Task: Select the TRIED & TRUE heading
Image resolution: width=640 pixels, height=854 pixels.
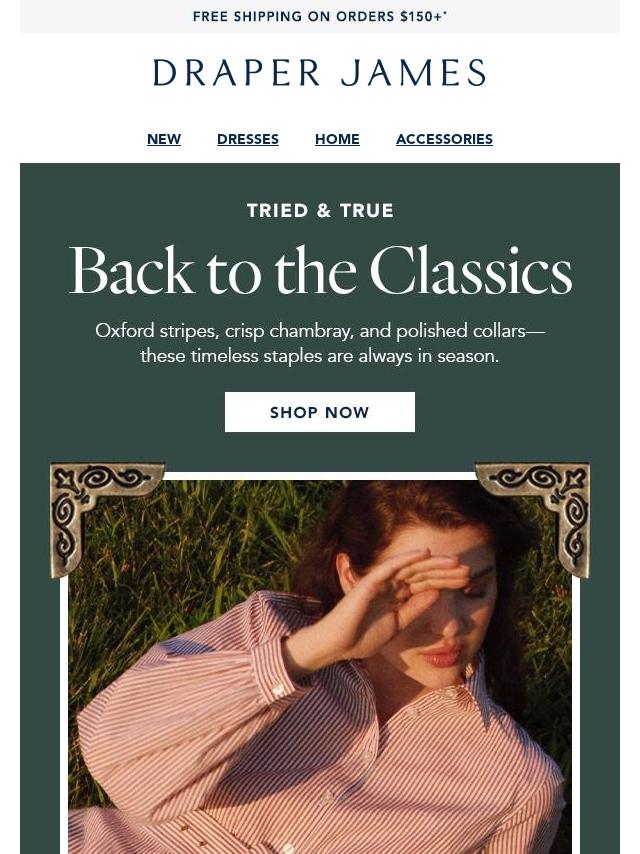Action: tap(320, 211)
